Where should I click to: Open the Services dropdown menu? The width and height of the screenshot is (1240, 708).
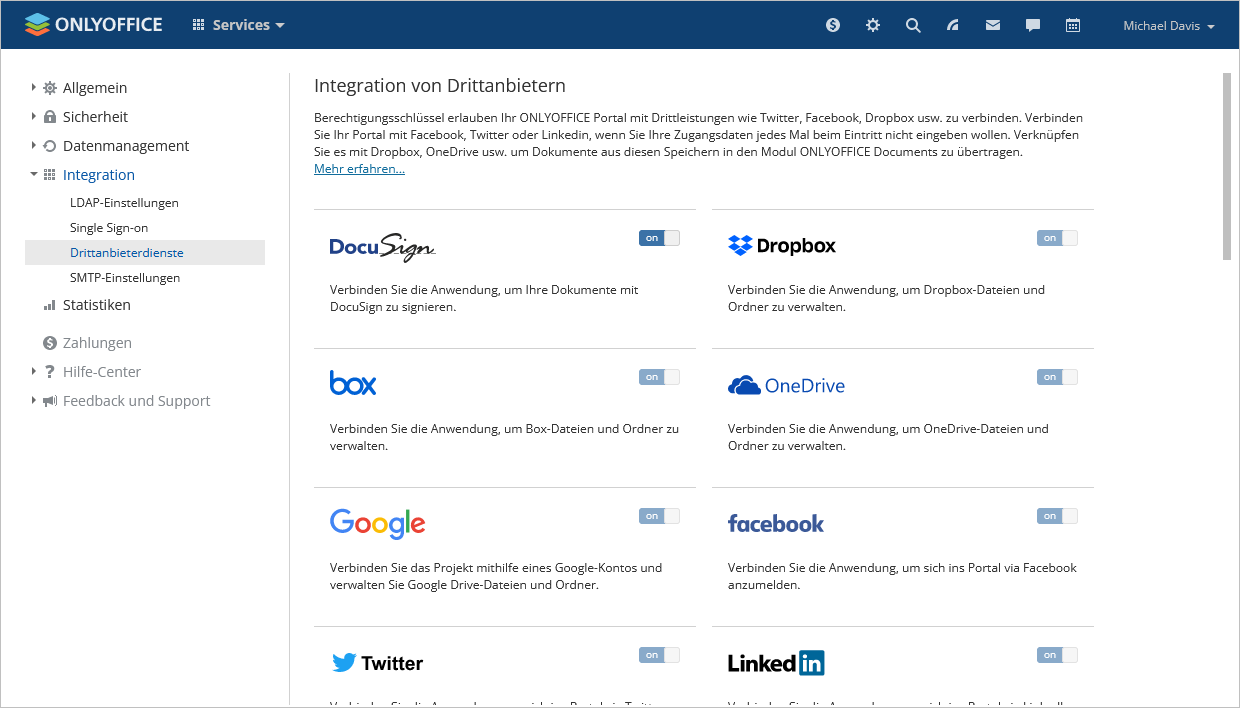[239, 25]
